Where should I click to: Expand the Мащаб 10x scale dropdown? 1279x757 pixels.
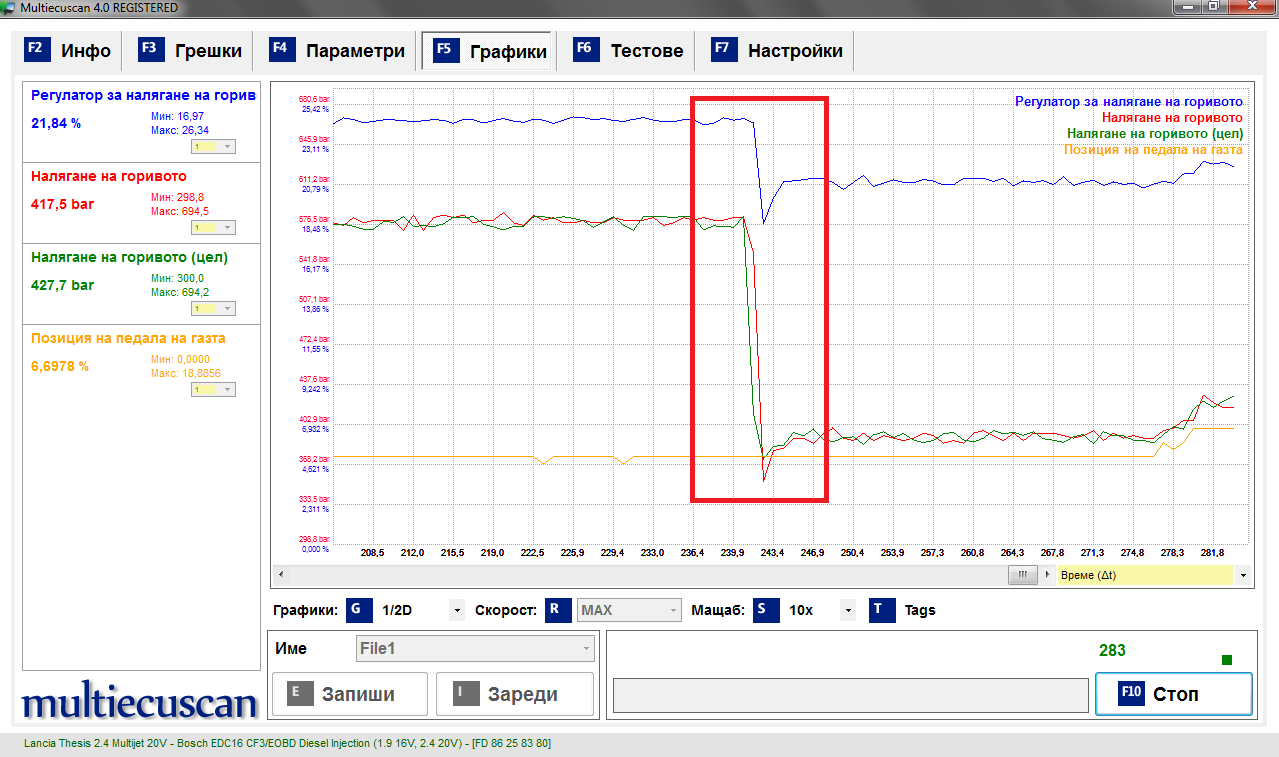click(x=848, y=610)
